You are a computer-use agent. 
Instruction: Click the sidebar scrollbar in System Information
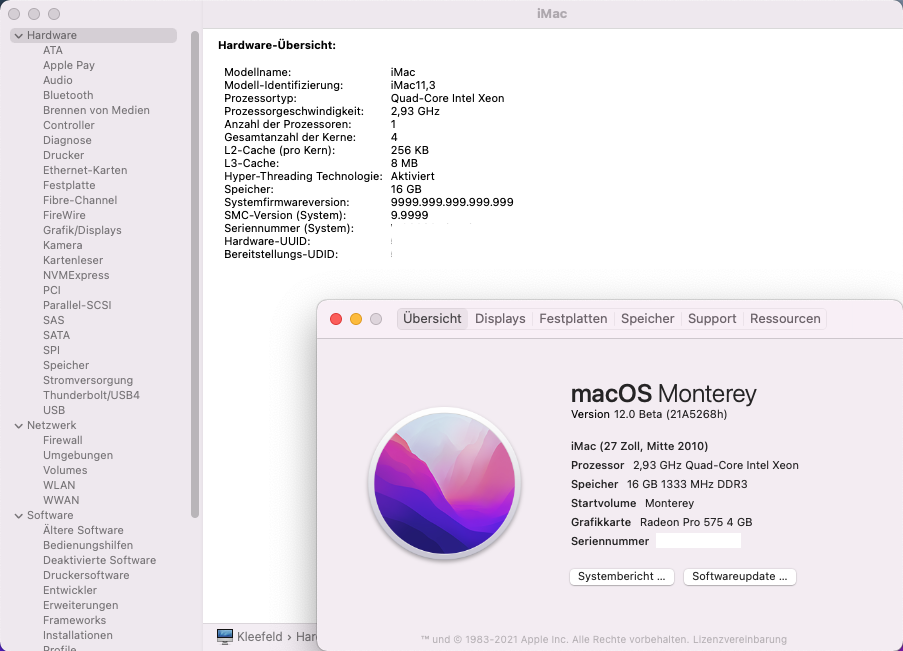195,274
